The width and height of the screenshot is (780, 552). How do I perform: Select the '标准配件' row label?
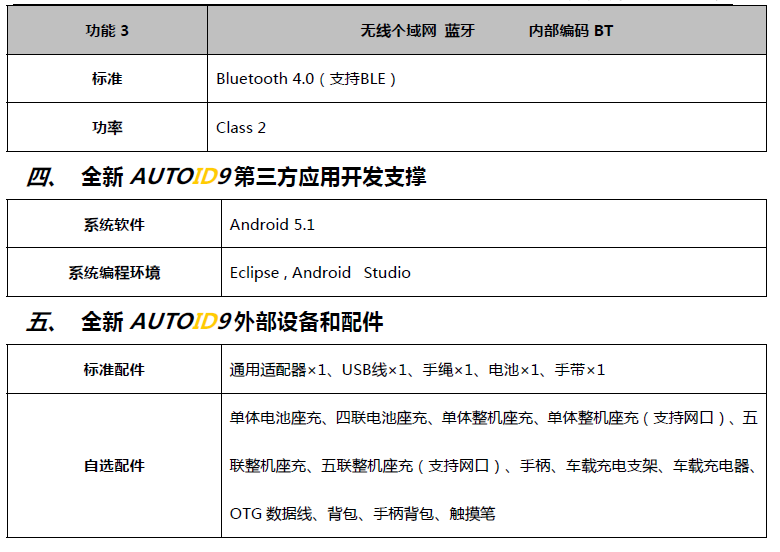click(x=114, y=369)
